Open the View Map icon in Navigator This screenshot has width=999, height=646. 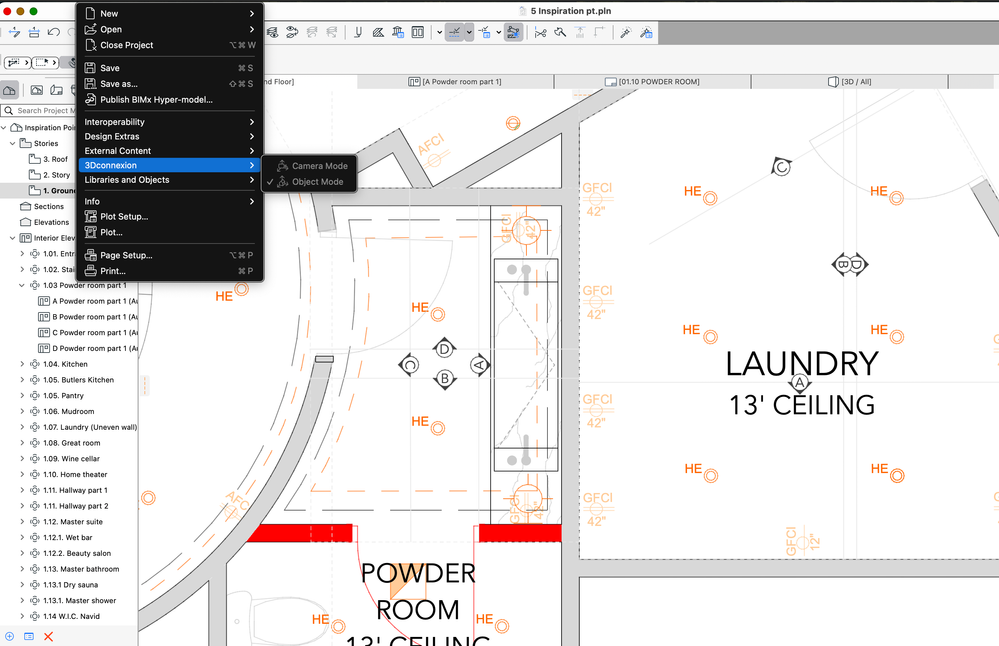pos(37,90)
